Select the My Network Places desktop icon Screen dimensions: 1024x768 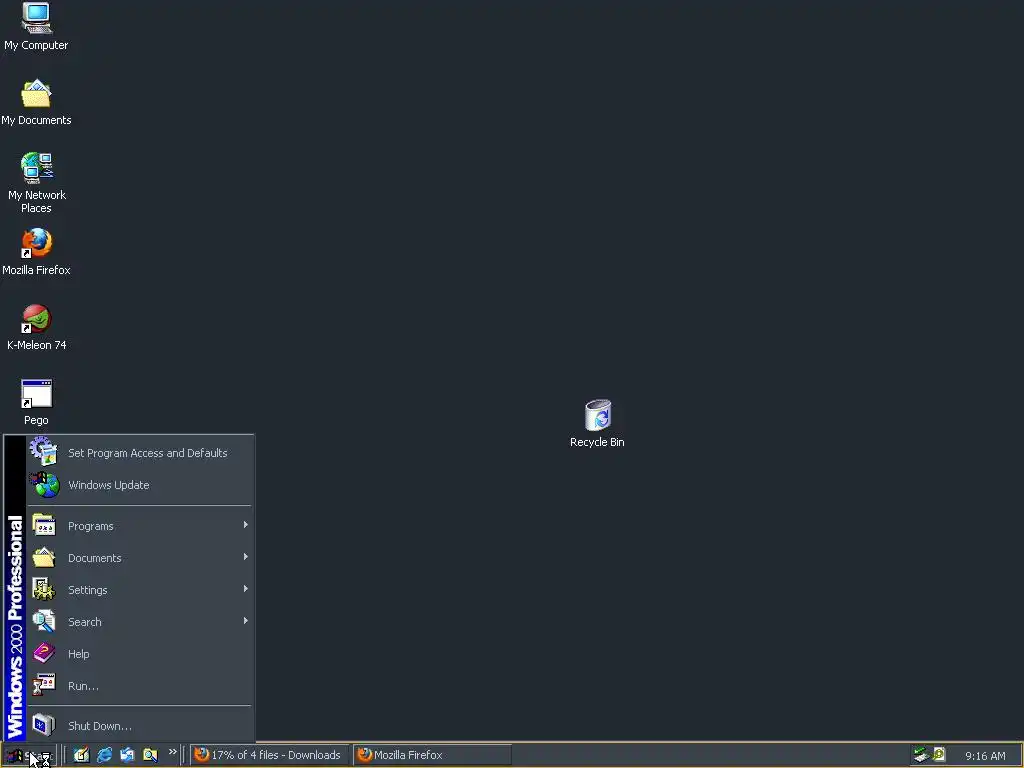(36, 183)
